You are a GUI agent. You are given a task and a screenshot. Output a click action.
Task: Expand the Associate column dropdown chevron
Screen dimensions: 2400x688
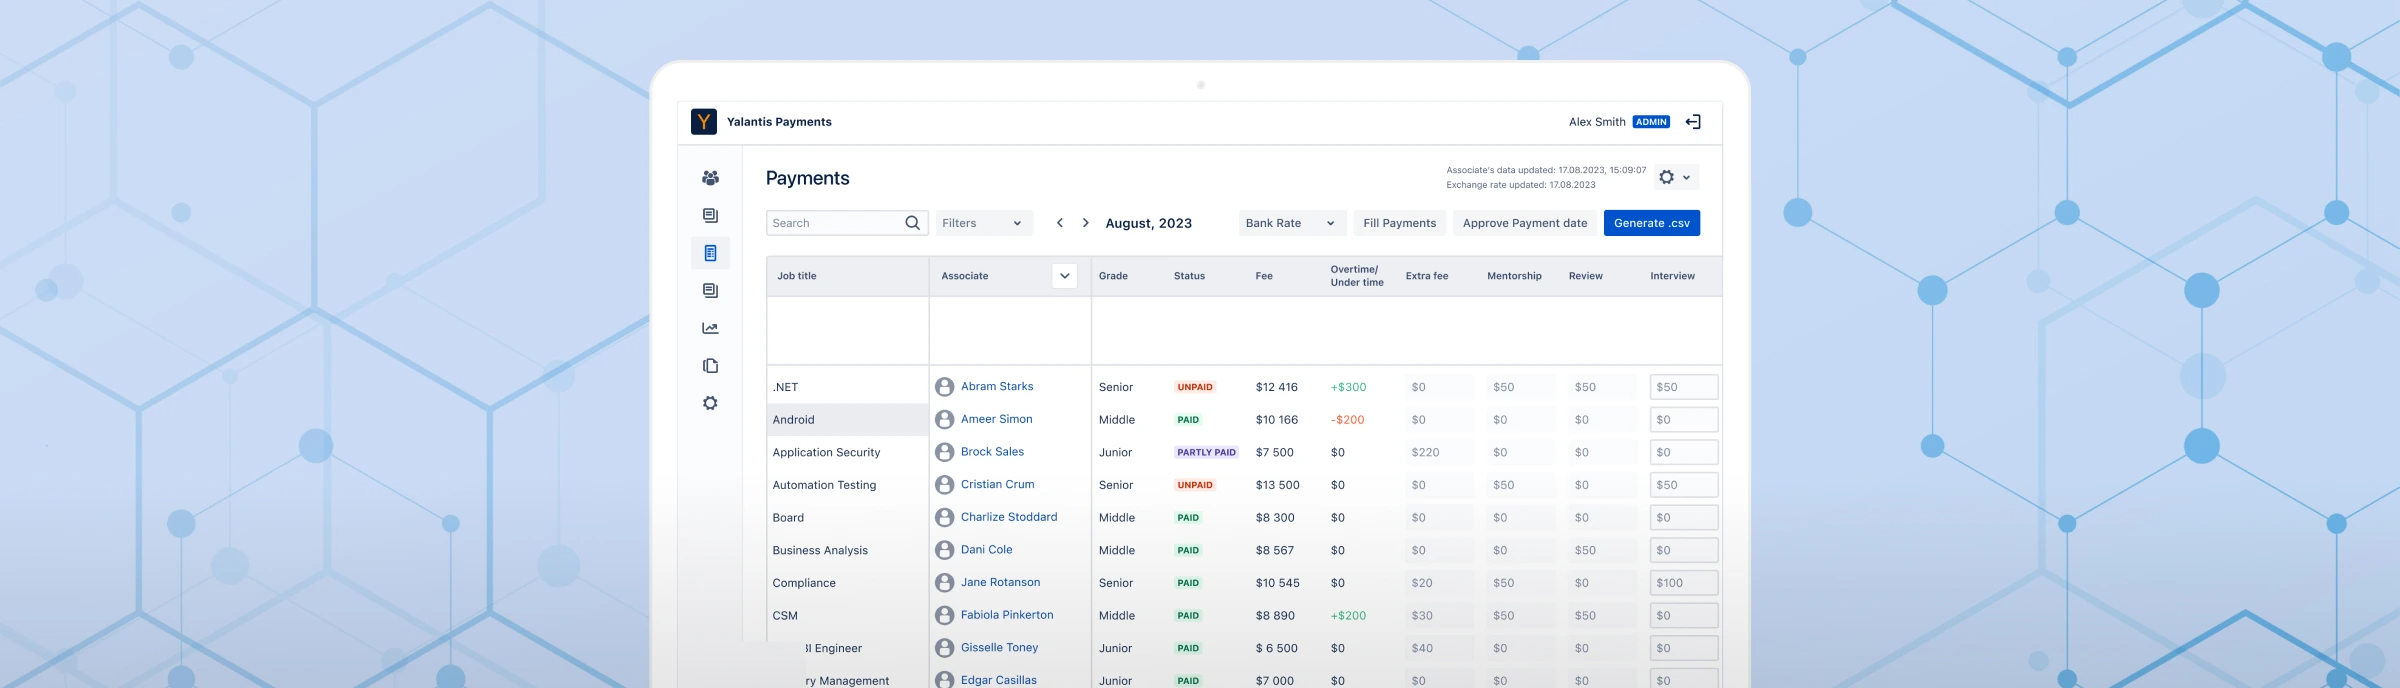(x=1064, y=276)
